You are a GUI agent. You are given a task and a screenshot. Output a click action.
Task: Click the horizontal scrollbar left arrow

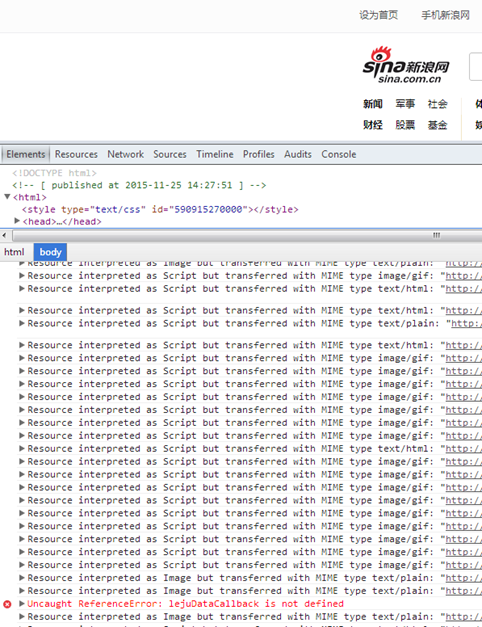[x=5, y=235]
